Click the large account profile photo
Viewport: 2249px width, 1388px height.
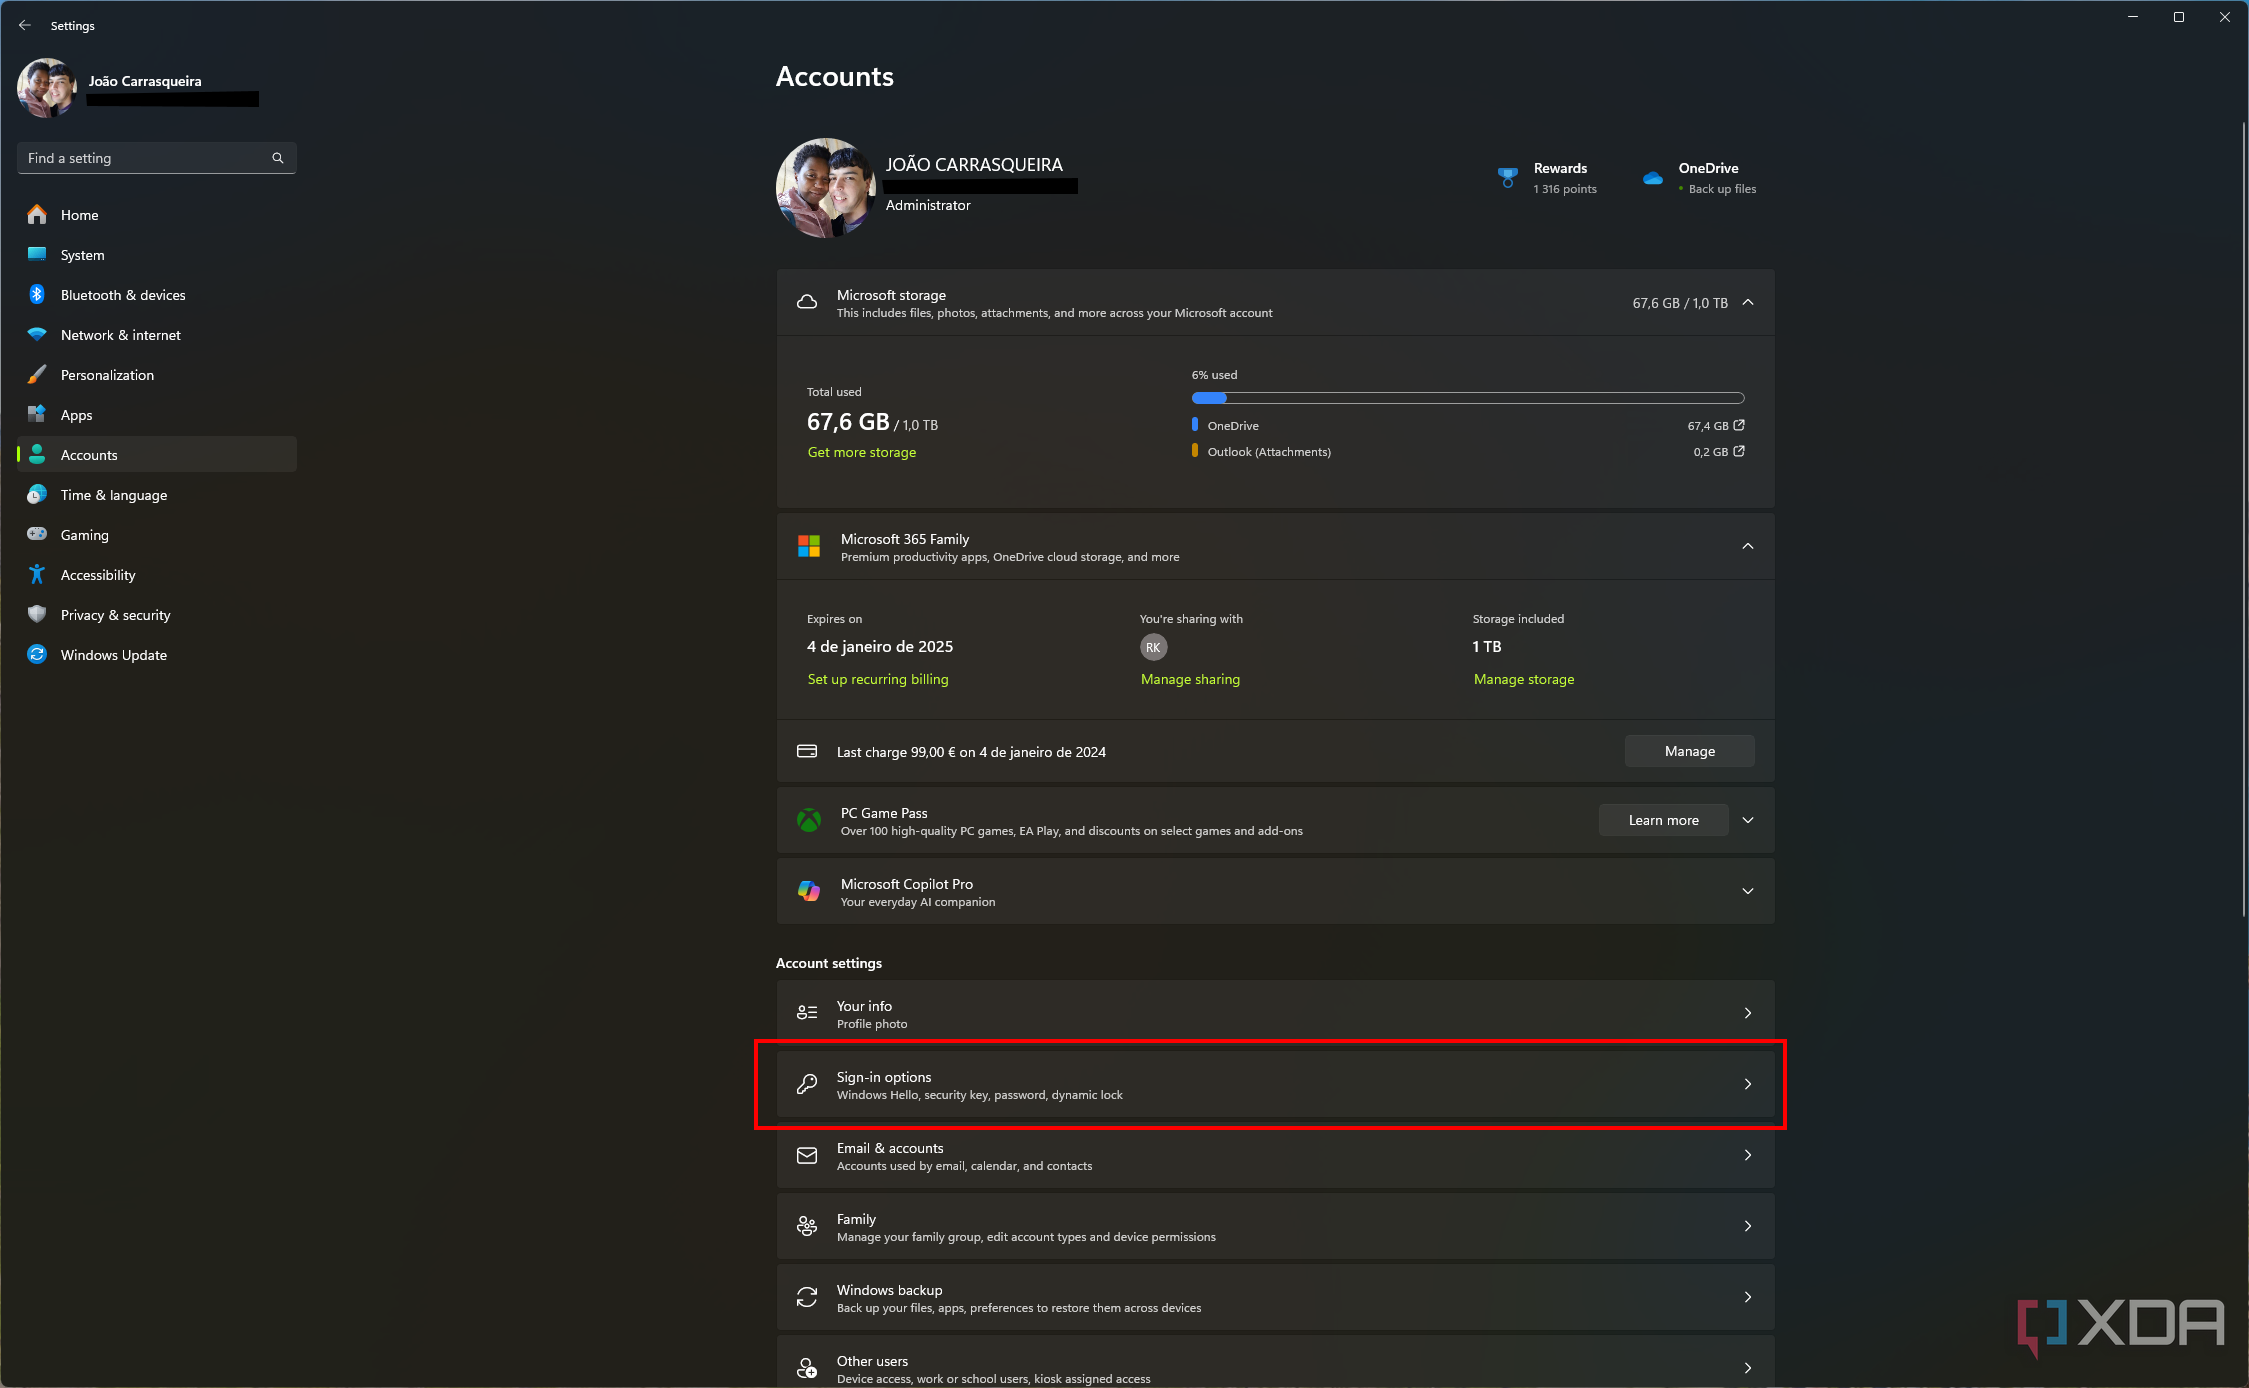pos(826,188)
